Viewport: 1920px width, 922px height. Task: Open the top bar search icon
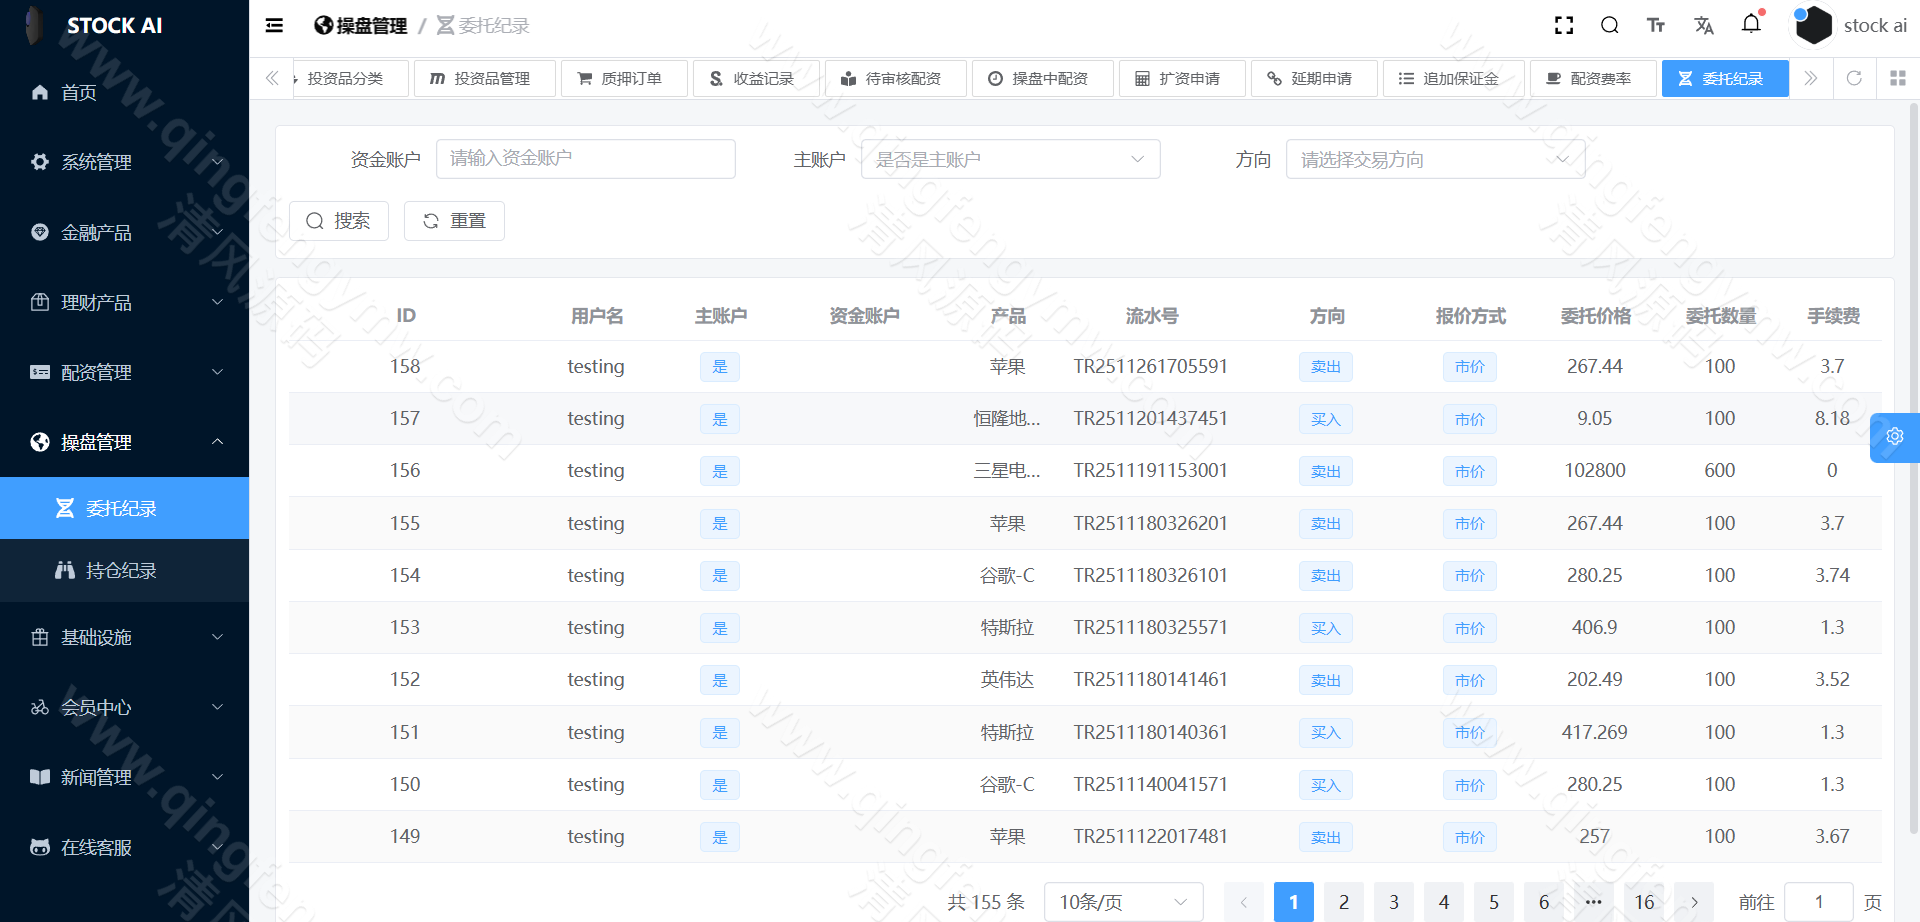click(1609, 25)
